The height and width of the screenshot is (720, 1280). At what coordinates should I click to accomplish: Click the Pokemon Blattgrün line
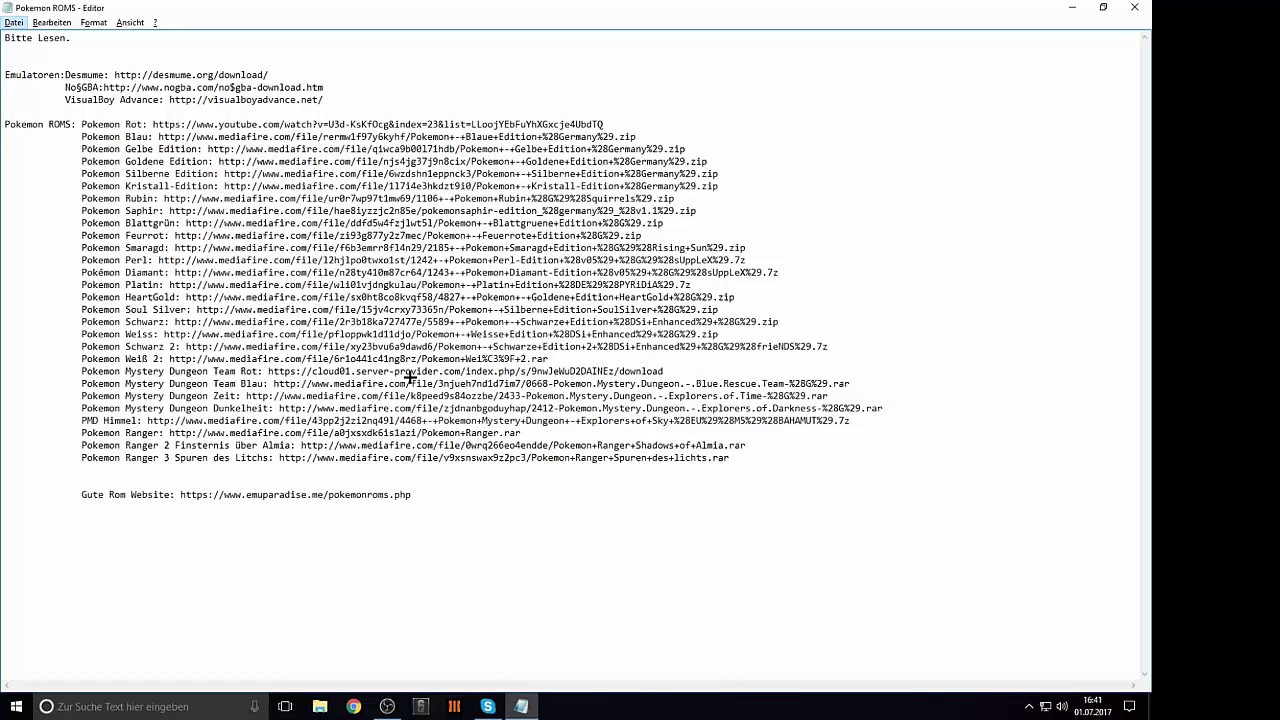point(372,223)
